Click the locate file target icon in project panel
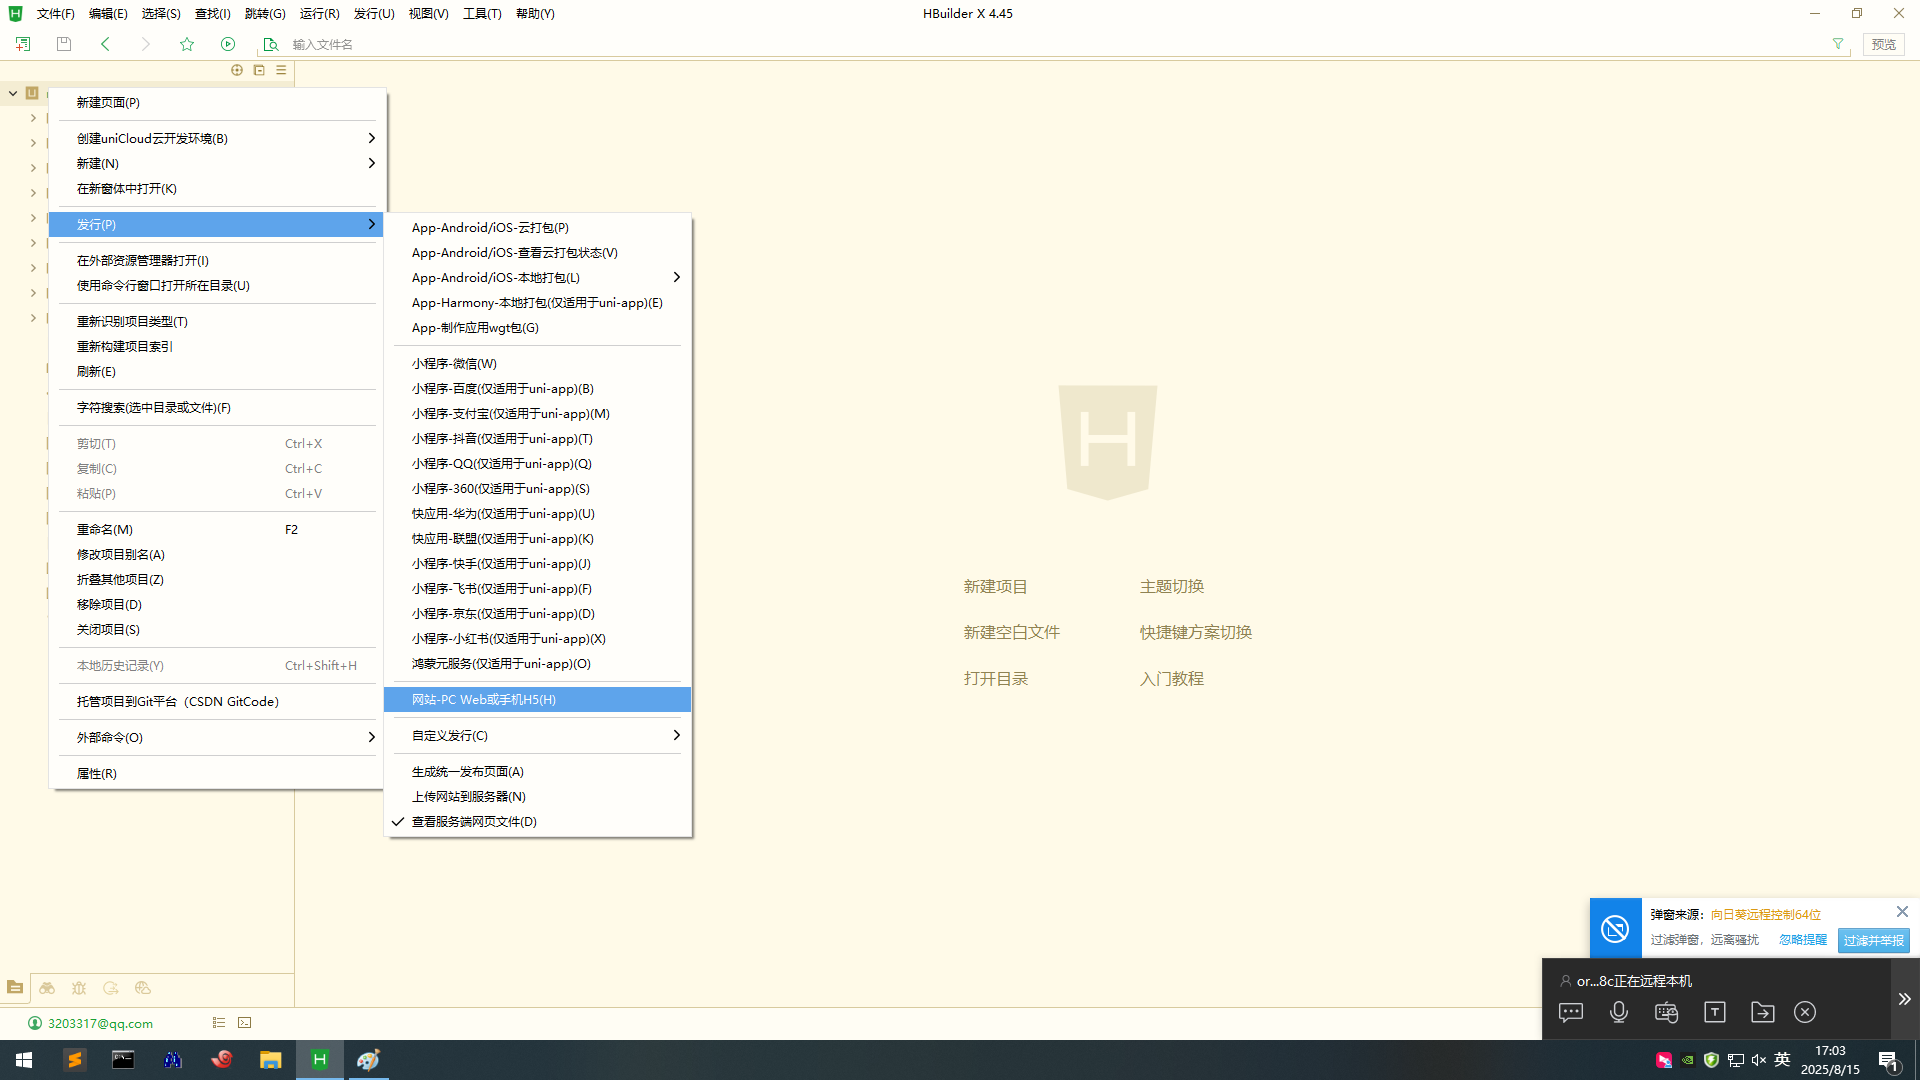 [237, 70]
